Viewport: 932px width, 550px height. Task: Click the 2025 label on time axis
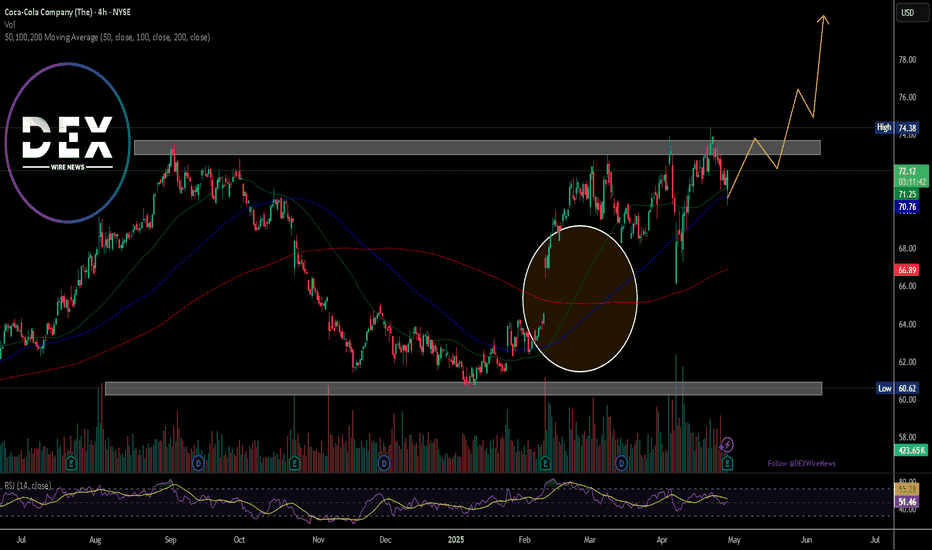click(455, 540)
